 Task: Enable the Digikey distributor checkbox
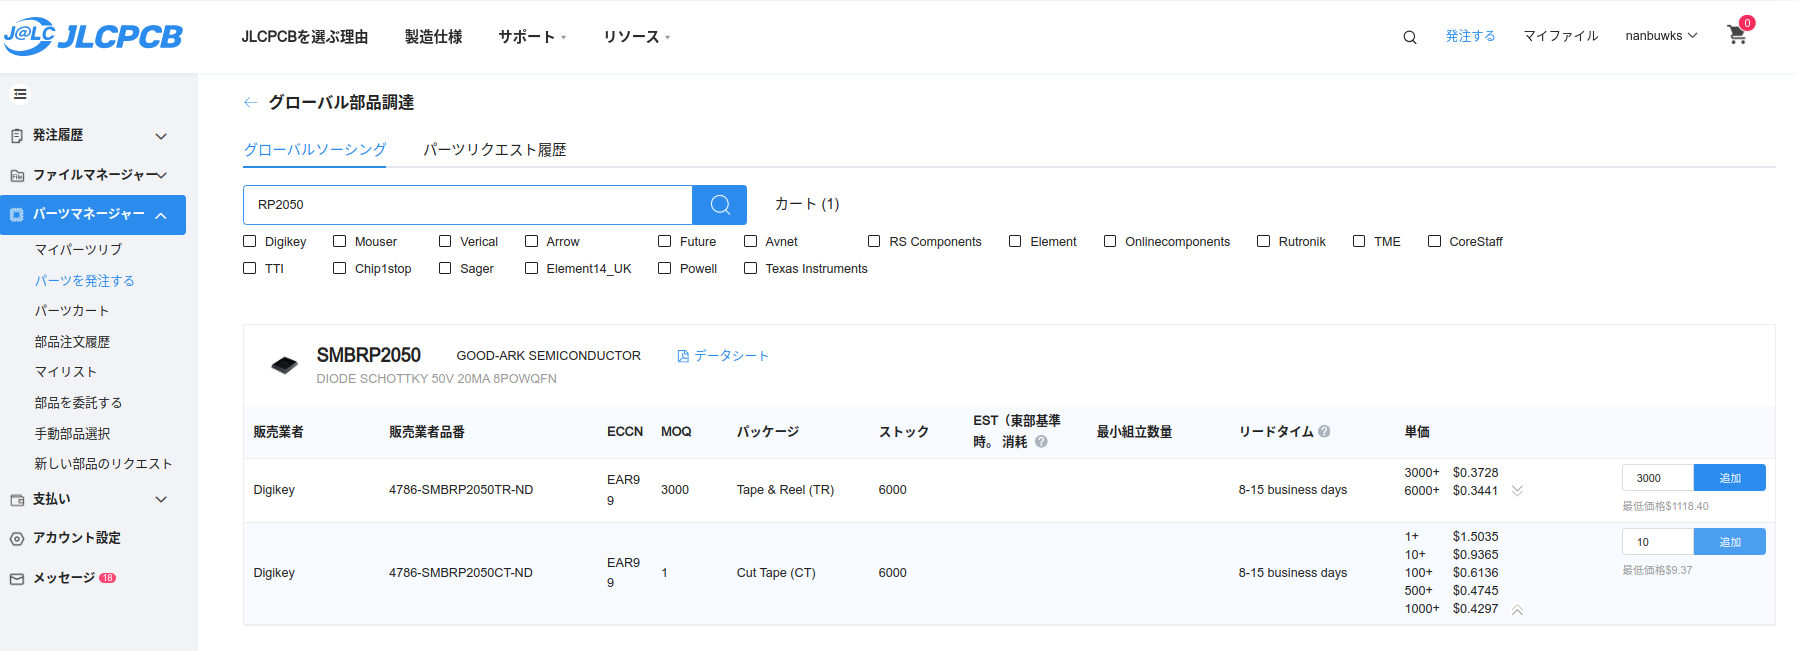(x=250, y=241)
